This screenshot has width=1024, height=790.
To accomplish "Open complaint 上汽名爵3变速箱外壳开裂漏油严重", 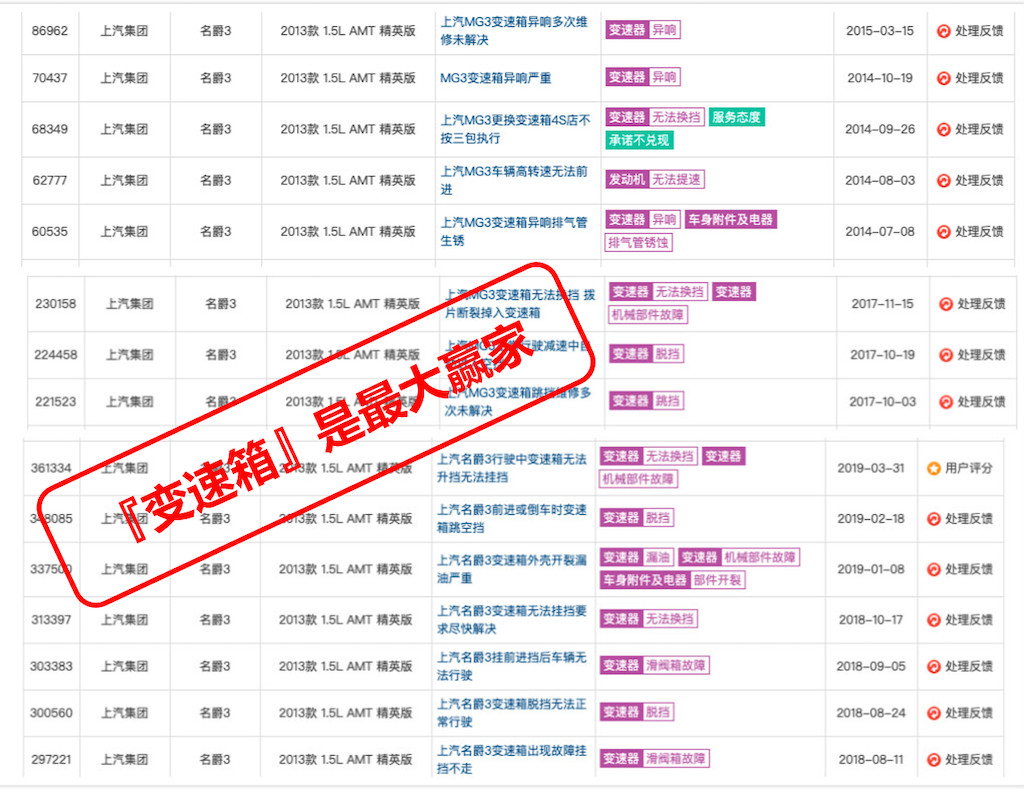I will [511, 569].
